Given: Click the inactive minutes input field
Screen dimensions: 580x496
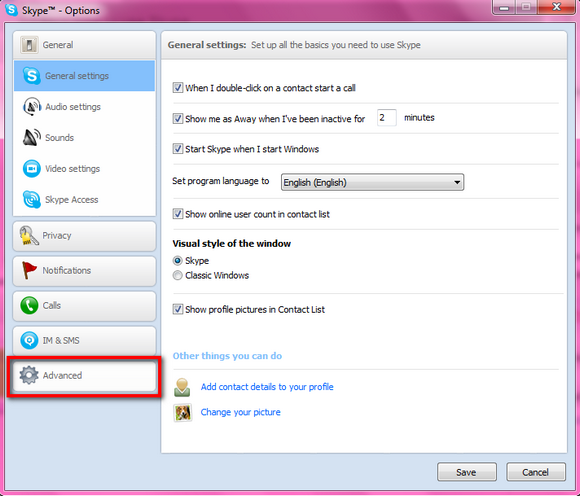Looking at the screenshot, I should click(x=387, y=118).
